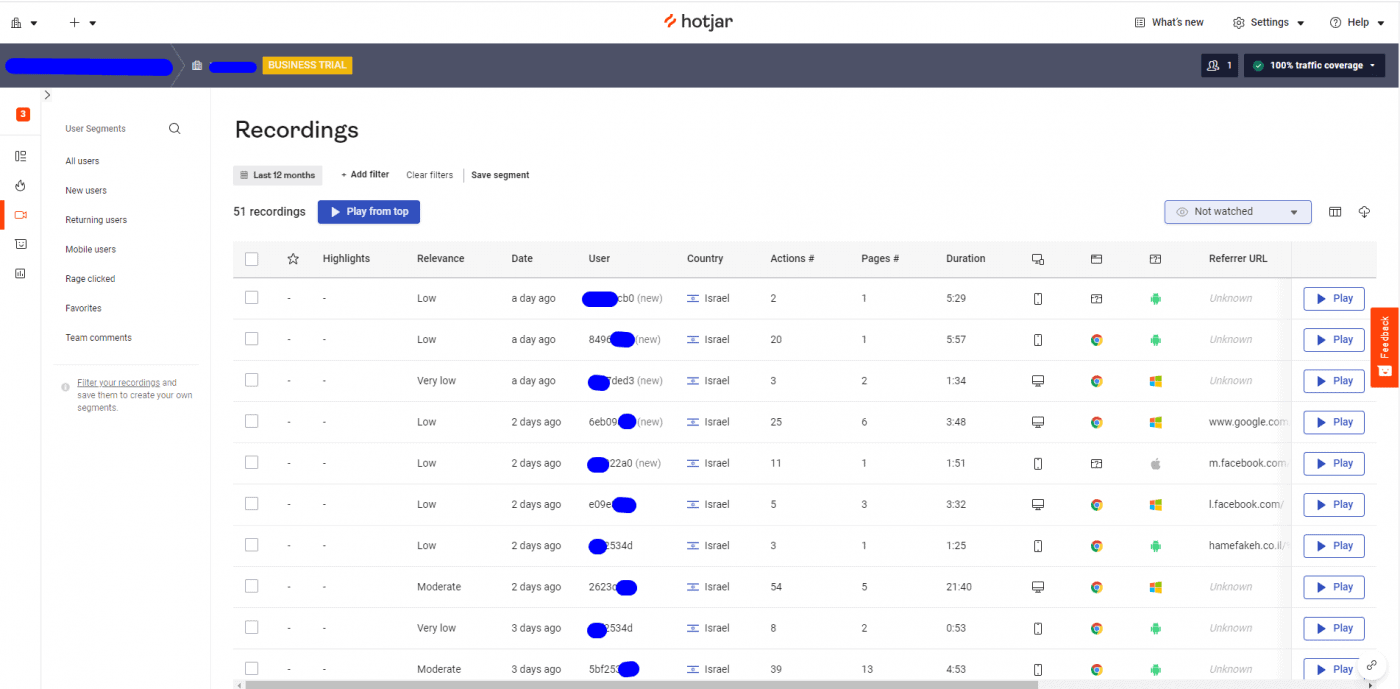
Task: Open the Heatmaps flame icon in sidebar
Action: coord(20,186)
